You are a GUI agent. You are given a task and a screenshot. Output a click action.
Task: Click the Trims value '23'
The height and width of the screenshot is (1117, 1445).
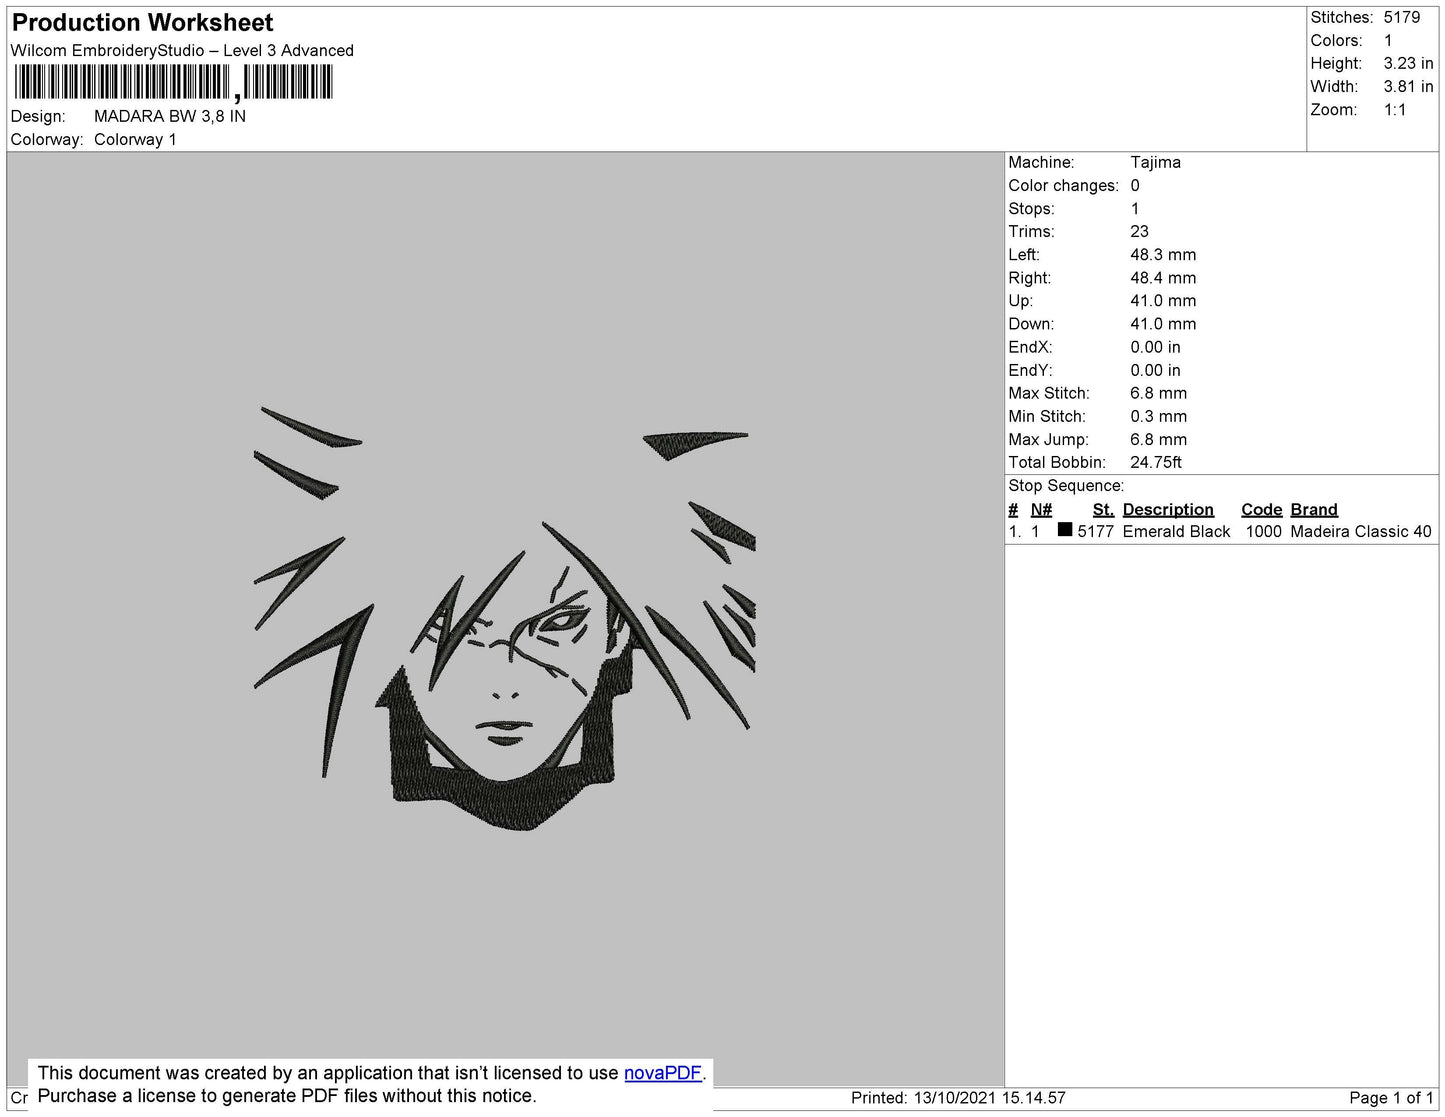1139,231
